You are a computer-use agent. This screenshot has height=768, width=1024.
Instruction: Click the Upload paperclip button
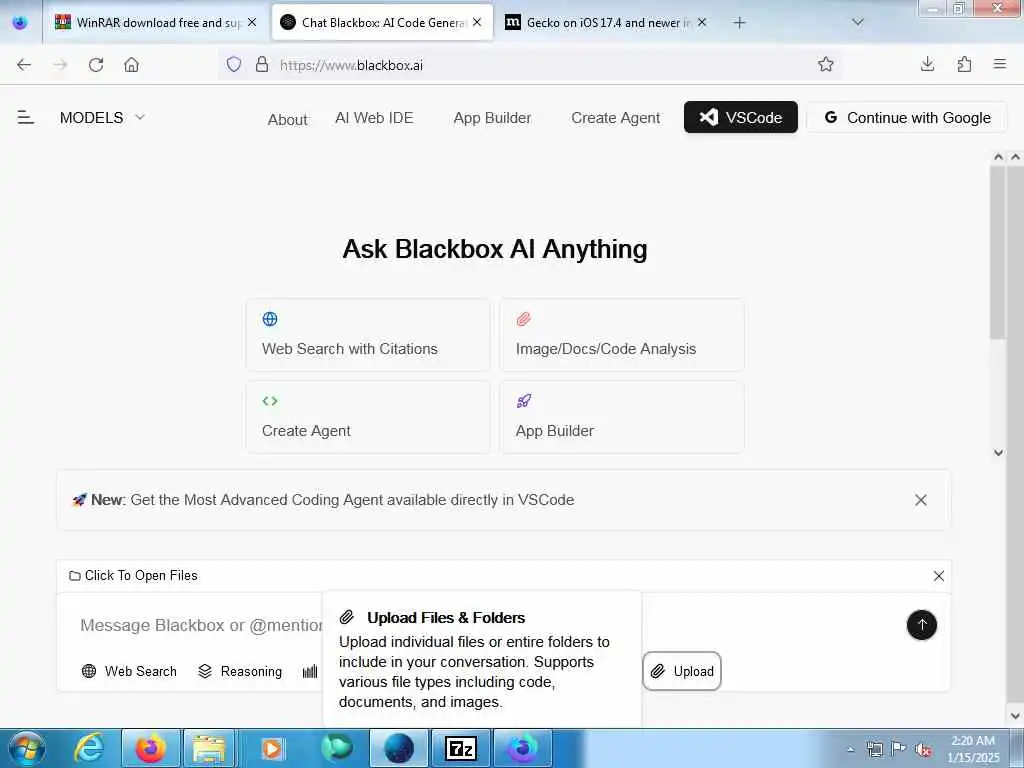coord(682,671)
